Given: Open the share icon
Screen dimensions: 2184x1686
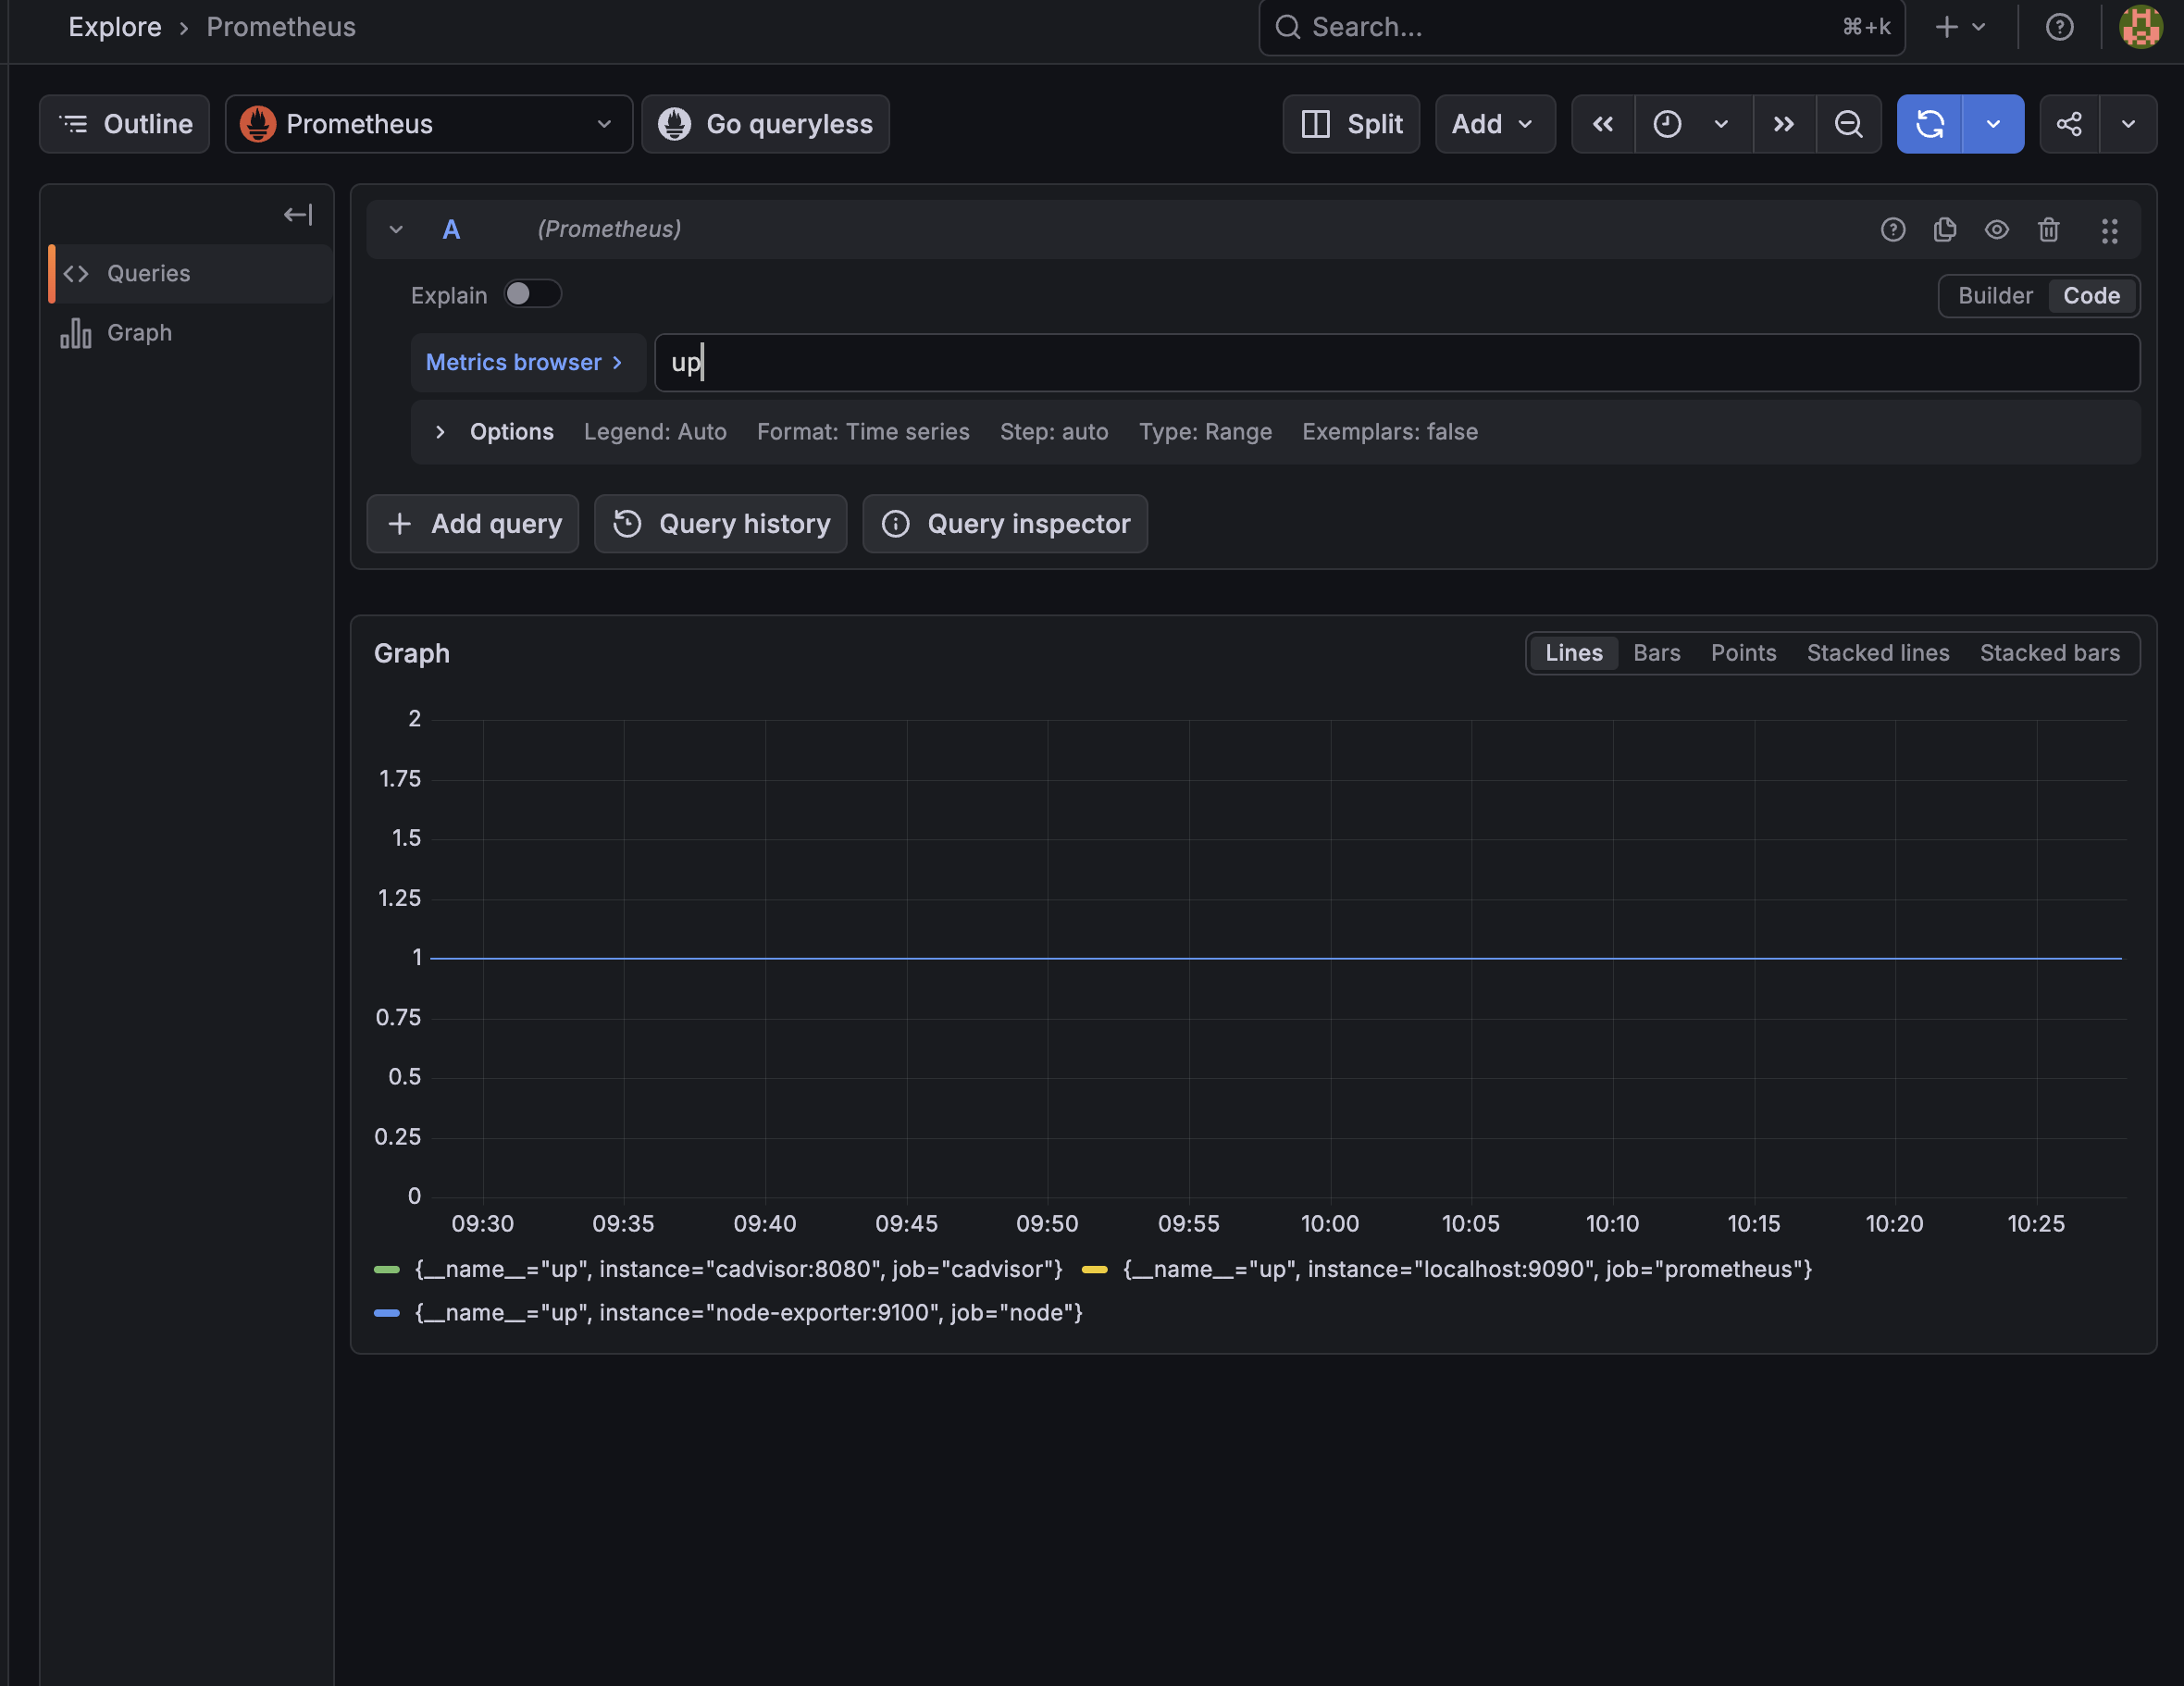Looking at the screenshot, I should [2069, 124].
